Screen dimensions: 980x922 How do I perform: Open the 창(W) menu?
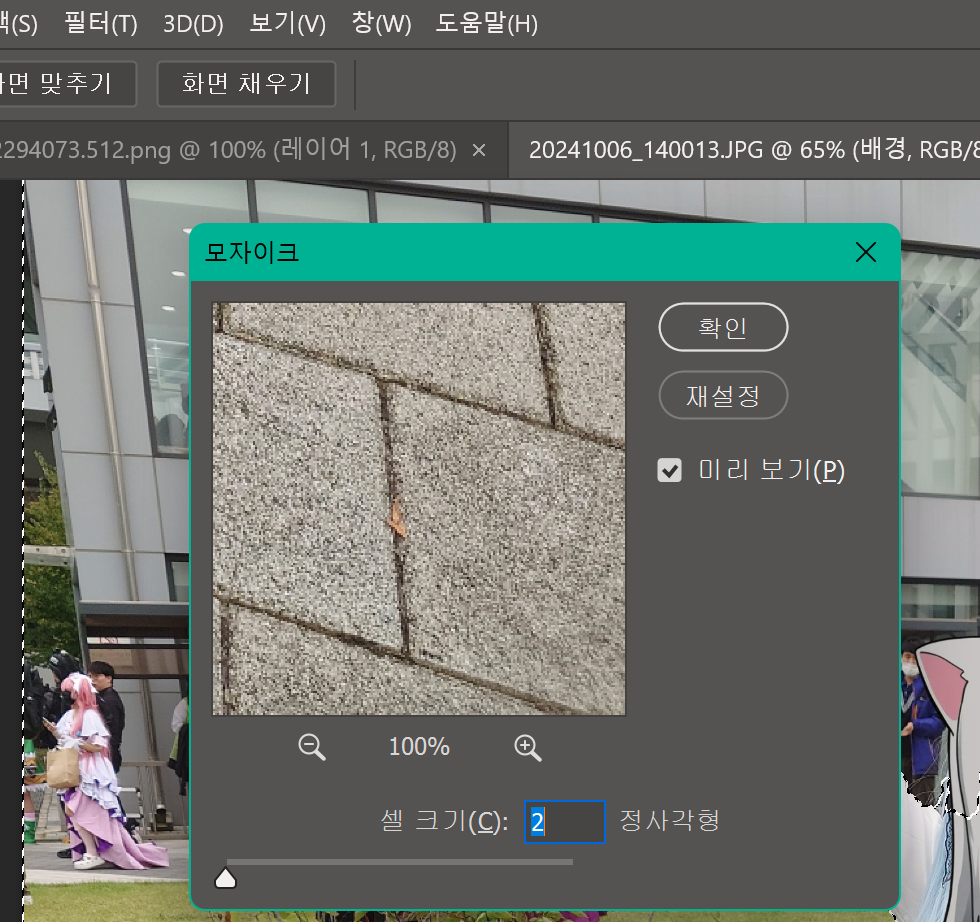point(381,24)
